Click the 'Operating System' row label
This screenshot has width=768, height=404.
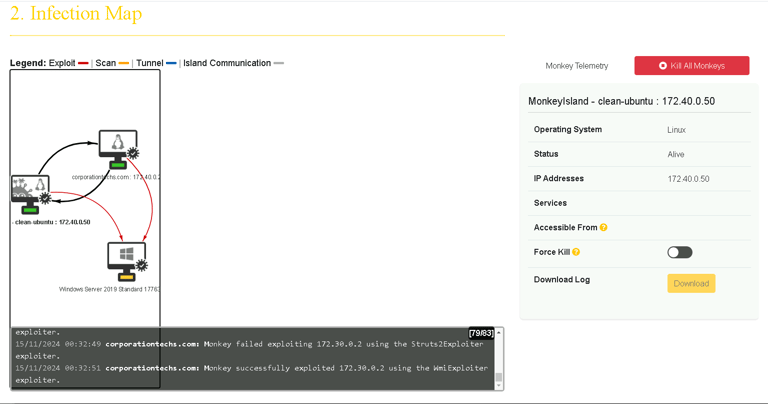(x=568, y=129)
